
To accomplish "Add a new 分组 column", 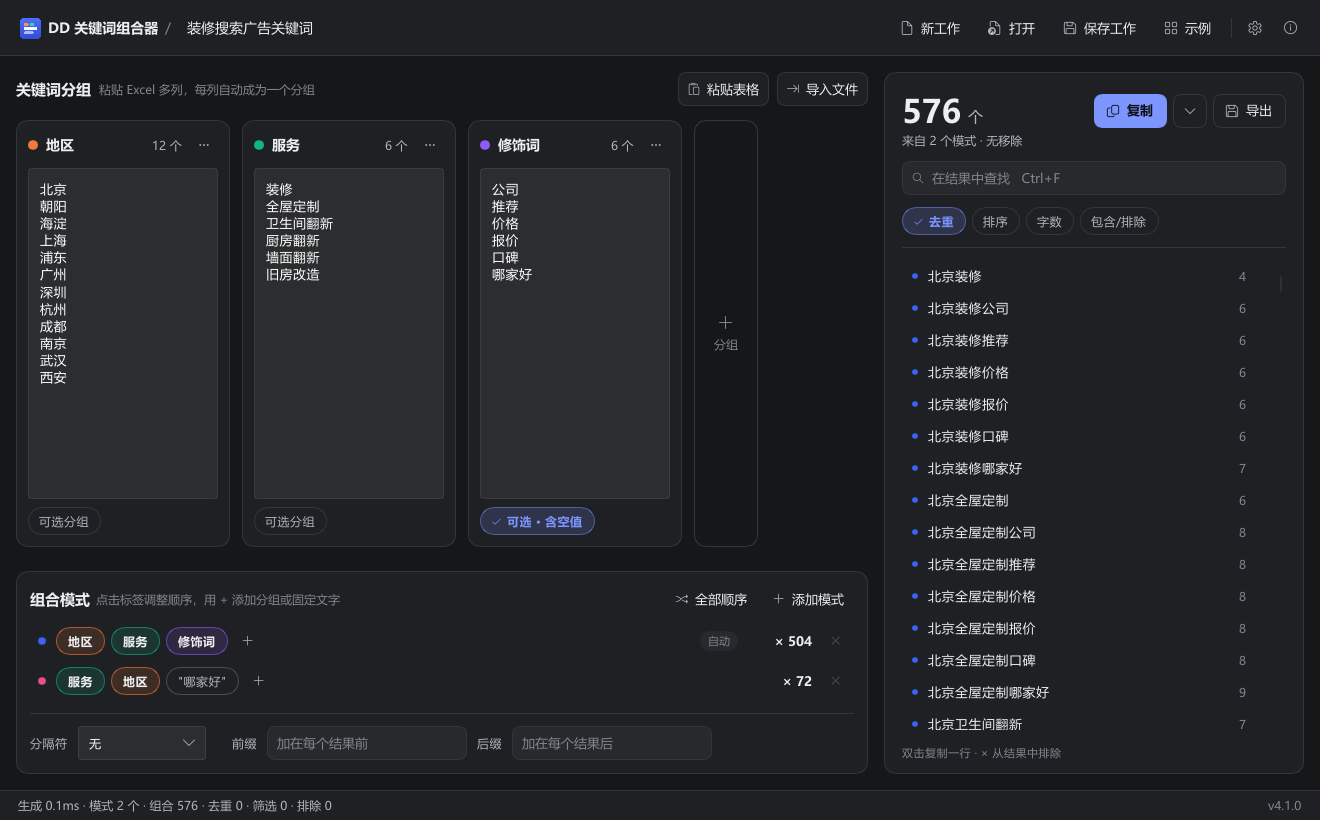I will (x=726, y=334).
